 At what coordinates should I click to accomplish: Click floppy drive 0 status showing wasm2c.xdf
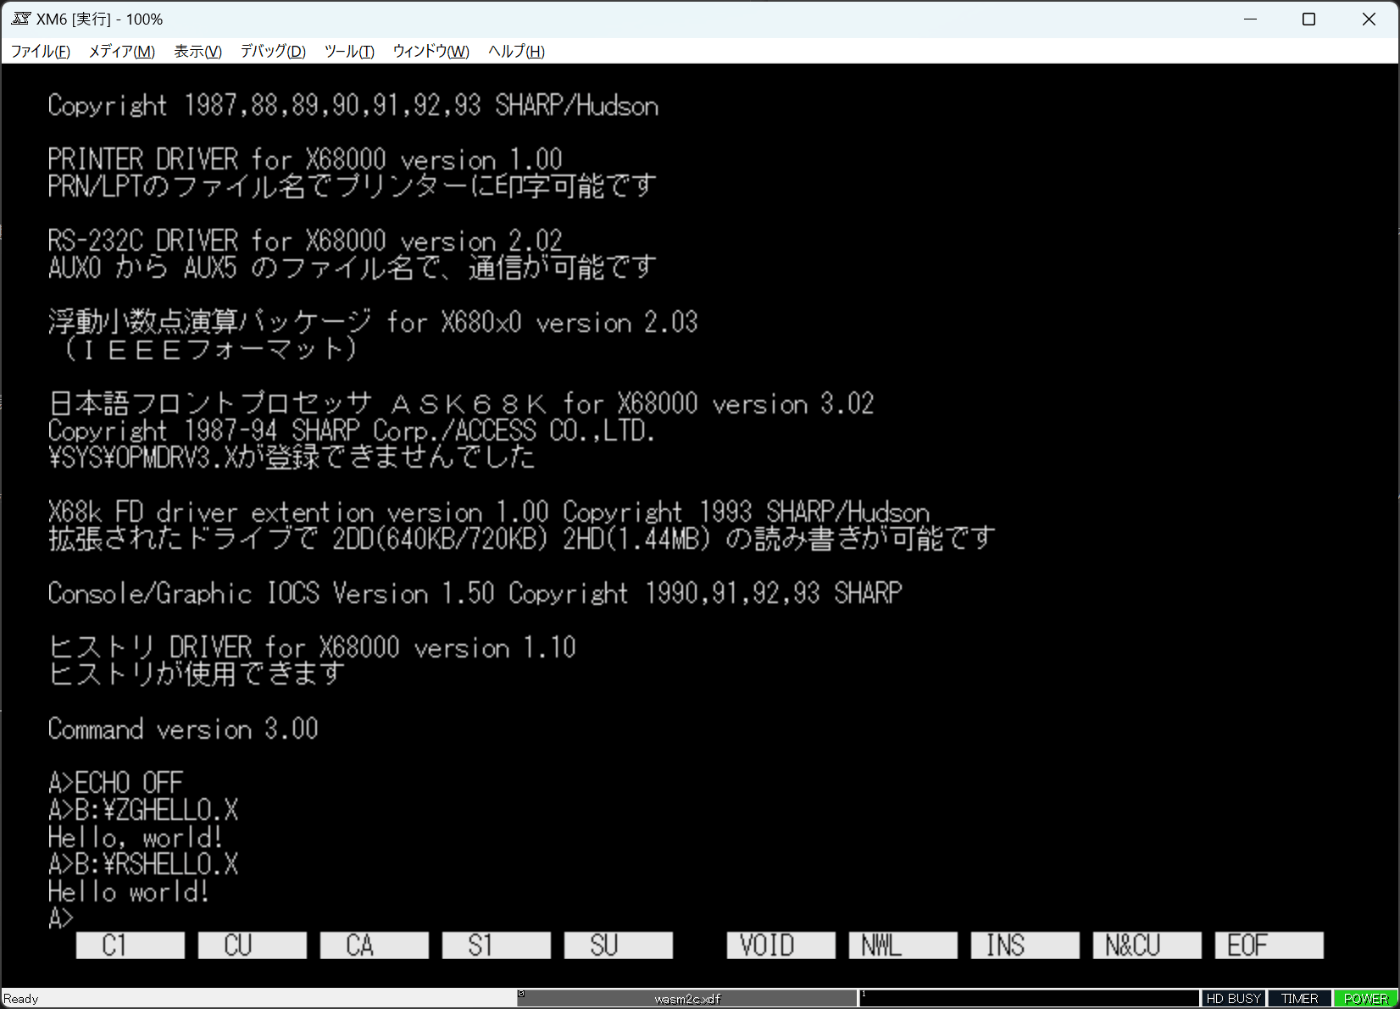687,998
